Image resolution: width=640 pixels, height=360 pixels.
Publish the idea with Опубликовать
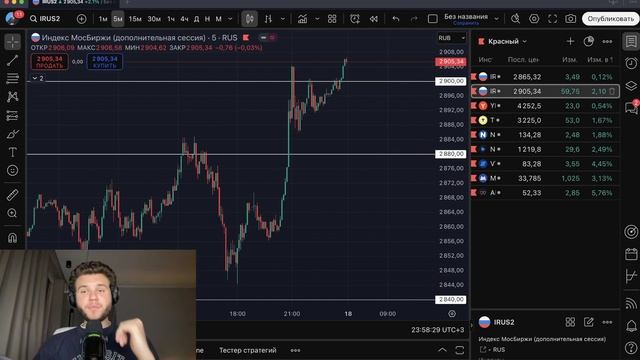(x=611, y=19)
